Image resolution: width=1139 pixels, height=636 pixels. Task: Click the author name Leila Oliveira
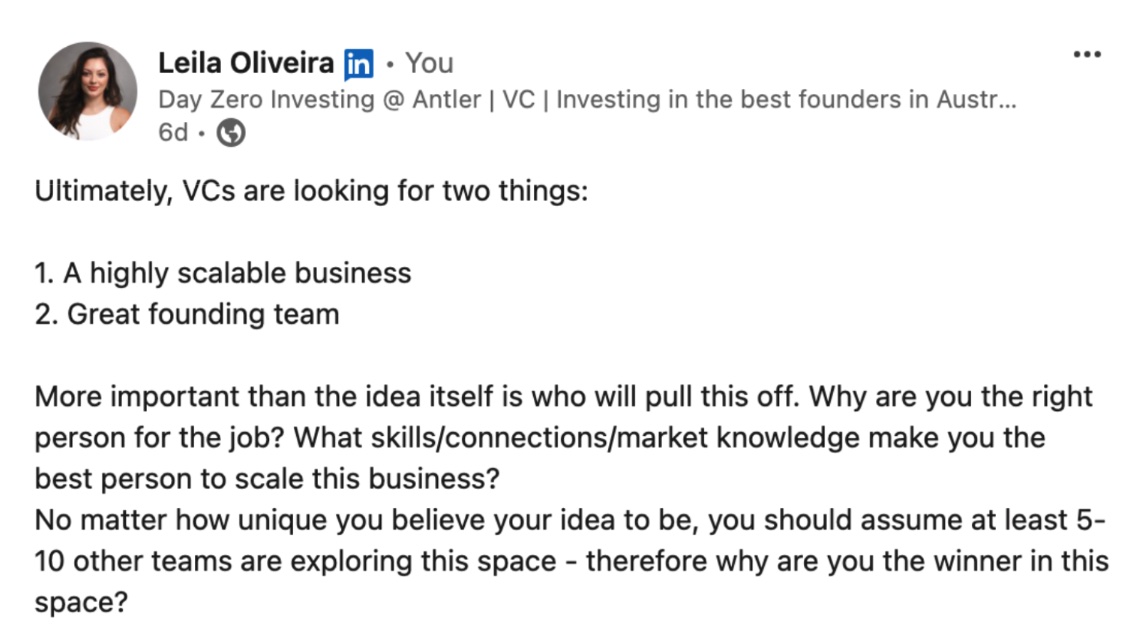tap(246, 63)
